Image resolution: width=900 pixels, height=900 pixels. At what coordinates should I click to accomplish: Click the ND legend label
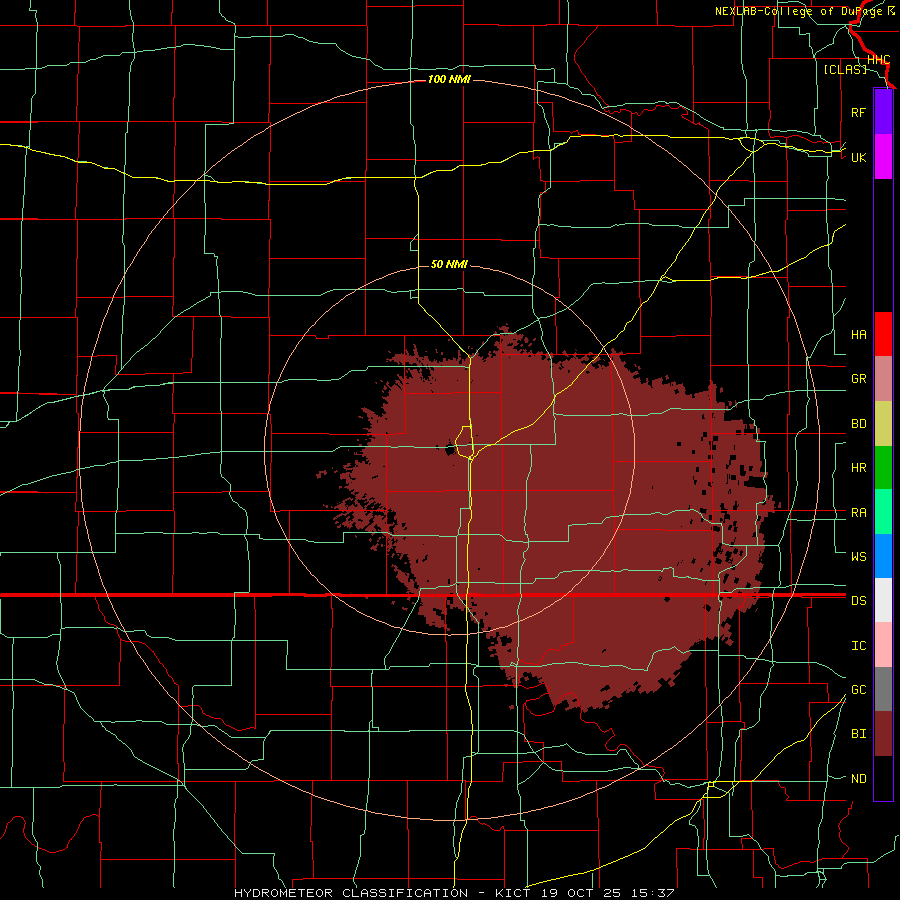point(858,779)
